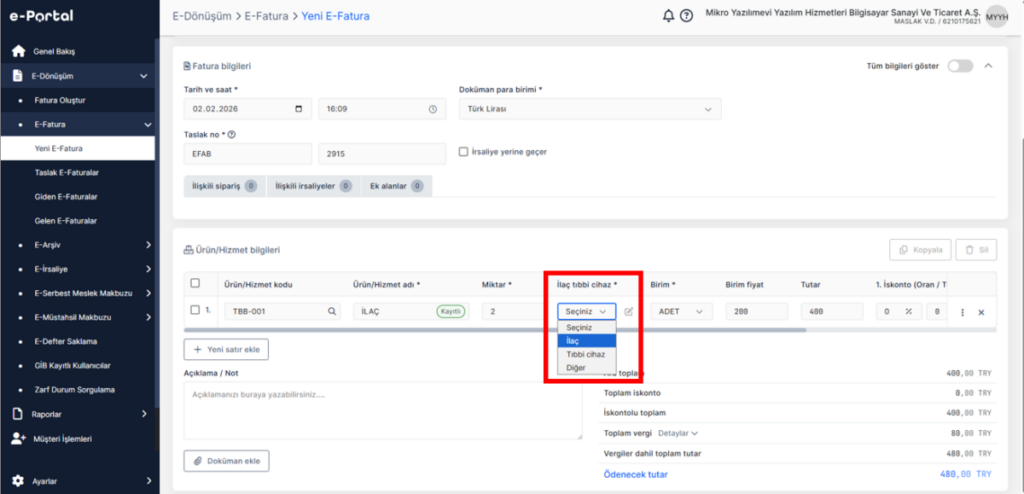Toggle Tüm bilgileri göster switch
The height and width of the screenshot is (494, 1024).
[960, 66]
